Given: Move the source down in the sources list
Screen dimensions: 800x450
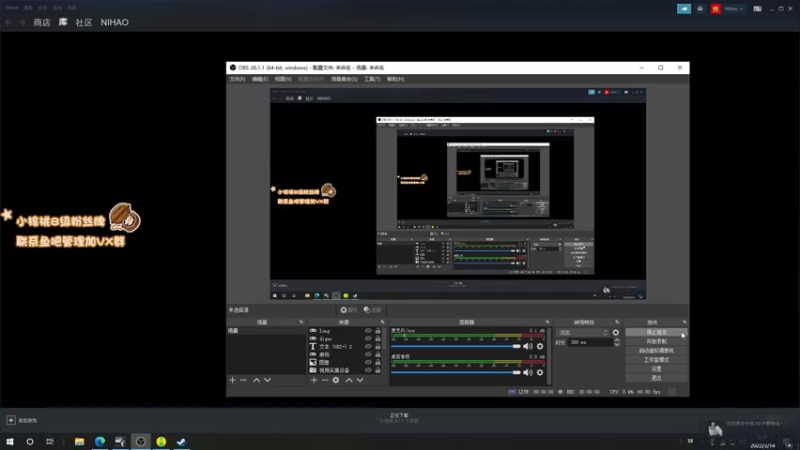Looking at the screenshot, I should [x=360, y=380].
